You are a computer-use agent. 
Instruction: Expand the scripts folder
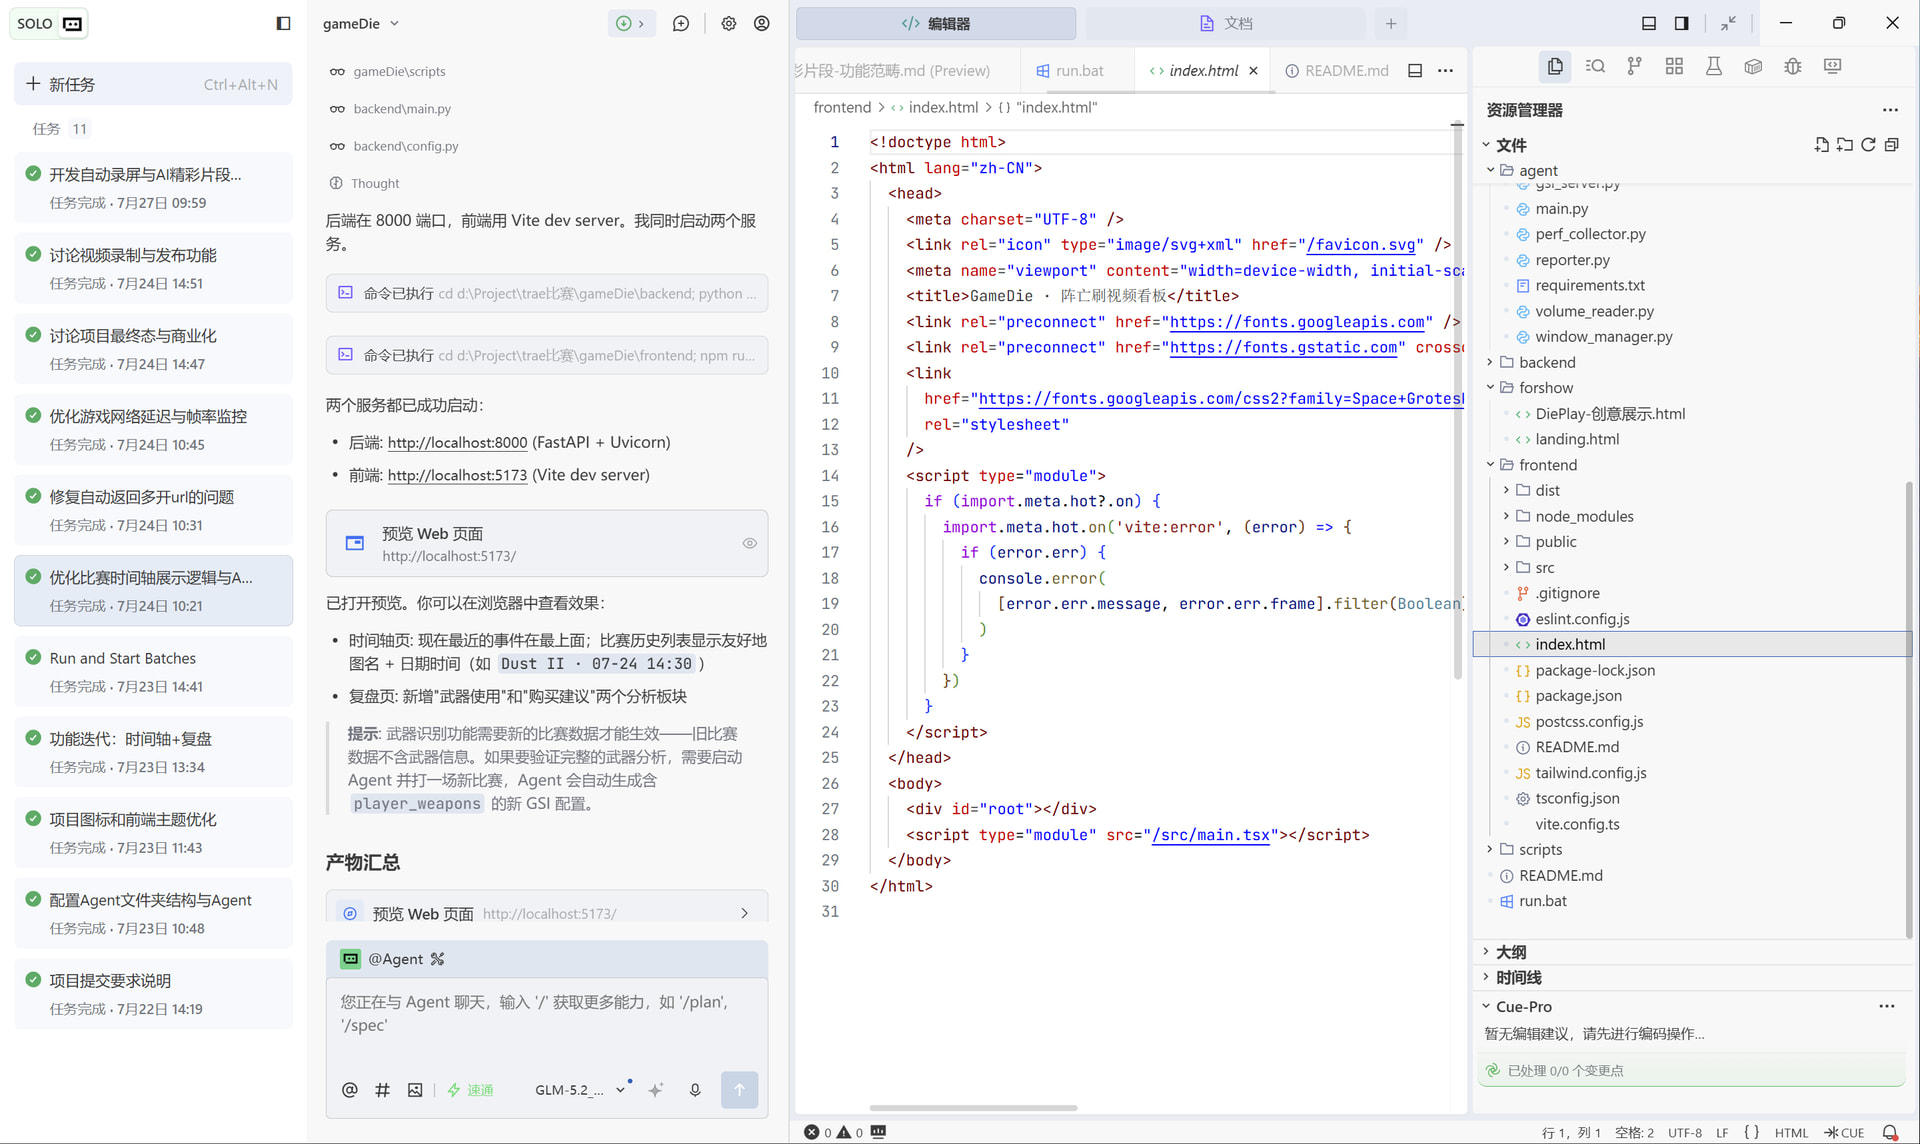1489,849
